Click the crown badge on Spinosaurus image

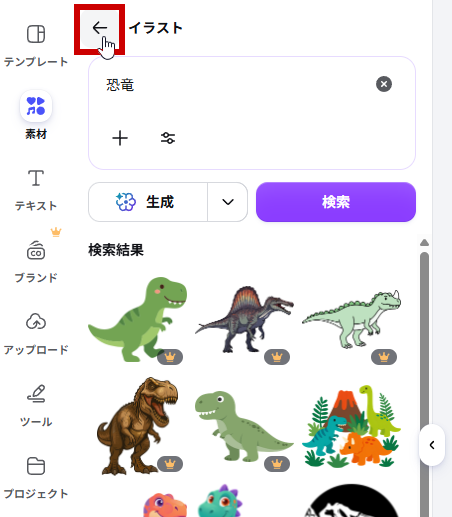pyautogui.click(x=277, y=357)
